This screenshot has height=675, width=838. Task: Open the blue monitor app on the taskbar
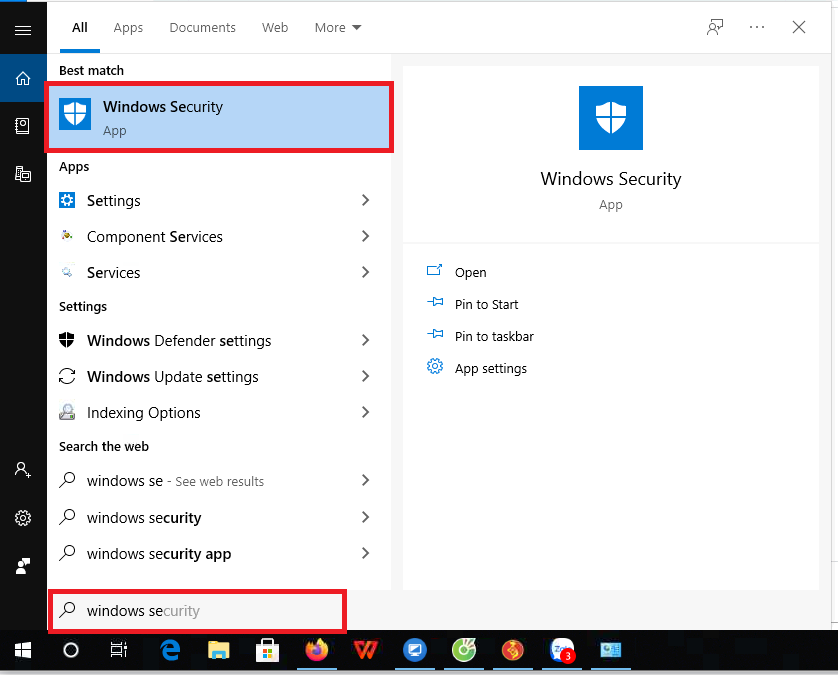(415, 650)
